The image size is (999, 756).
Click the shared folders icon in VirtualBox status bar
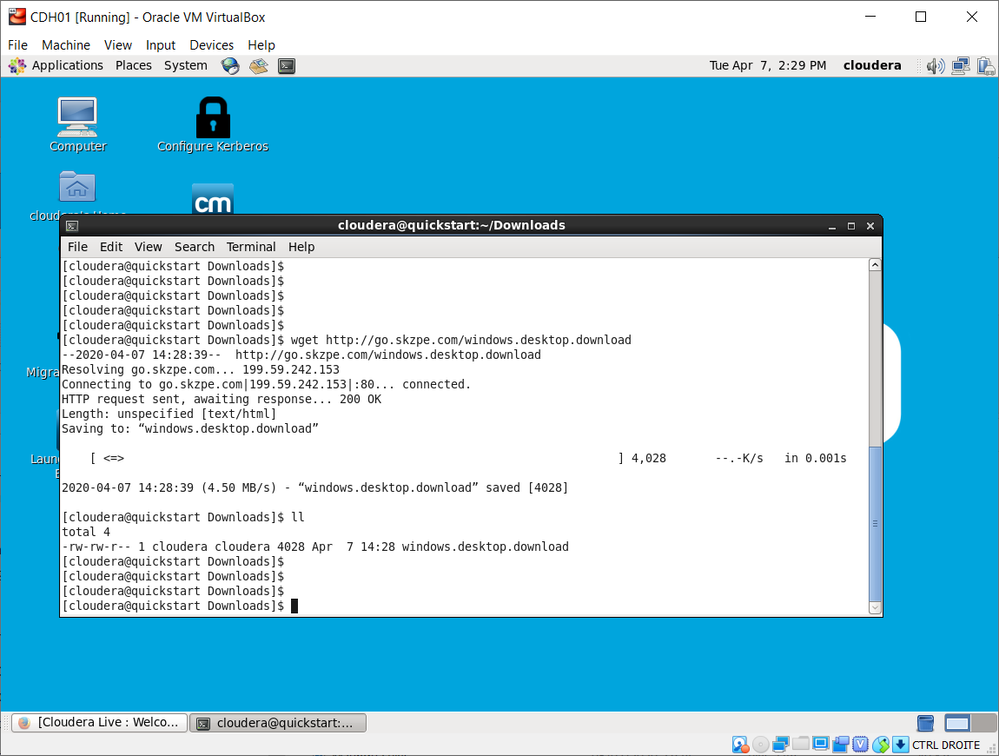click(x=800, y=743)
